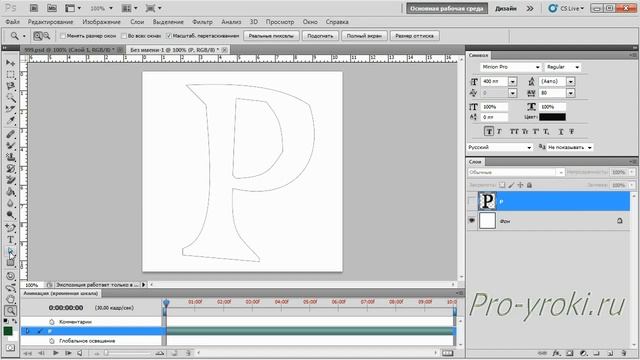Select the Rectangular Marquee tool
Viewport: 640px width, 360px height.
tap(11, 75)
